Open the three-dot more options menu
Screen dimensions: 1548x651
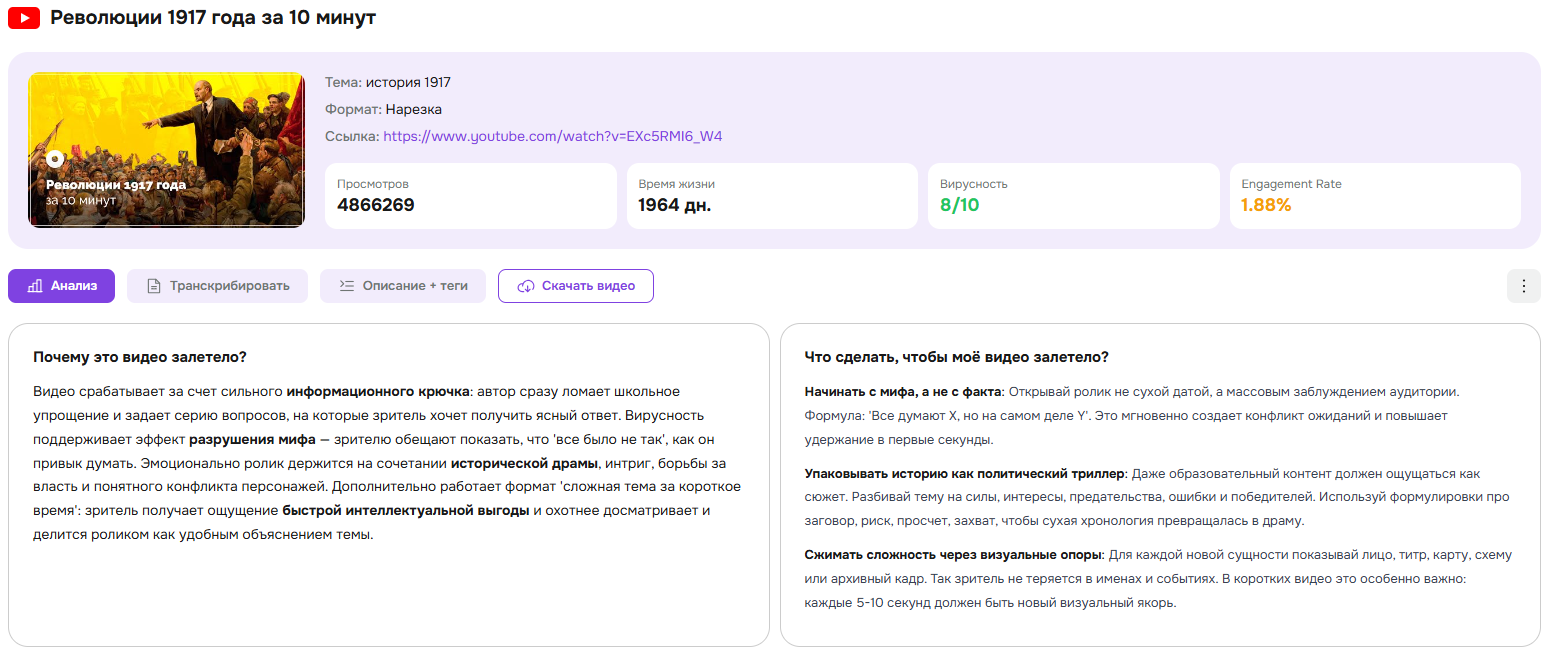coord(1523,286)
